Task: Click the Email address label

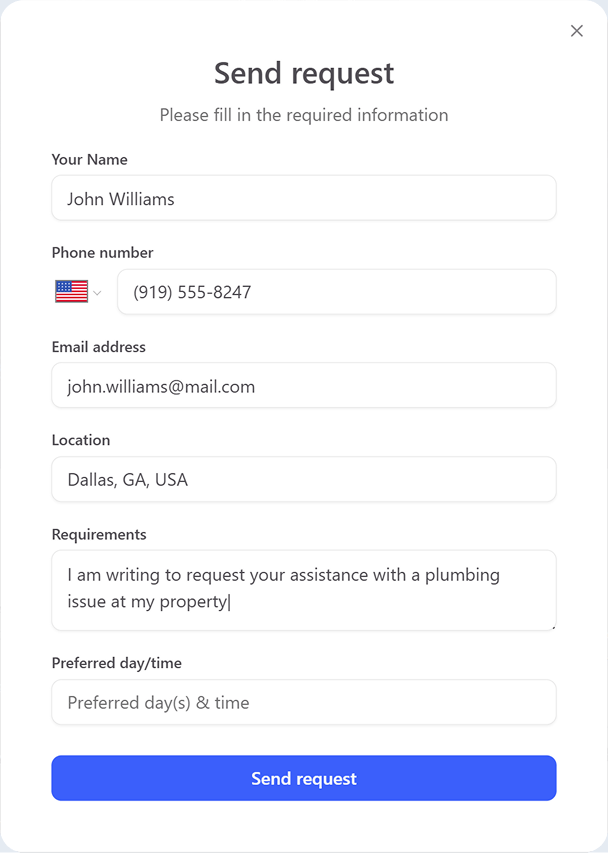Action: (x=98, y=346)
